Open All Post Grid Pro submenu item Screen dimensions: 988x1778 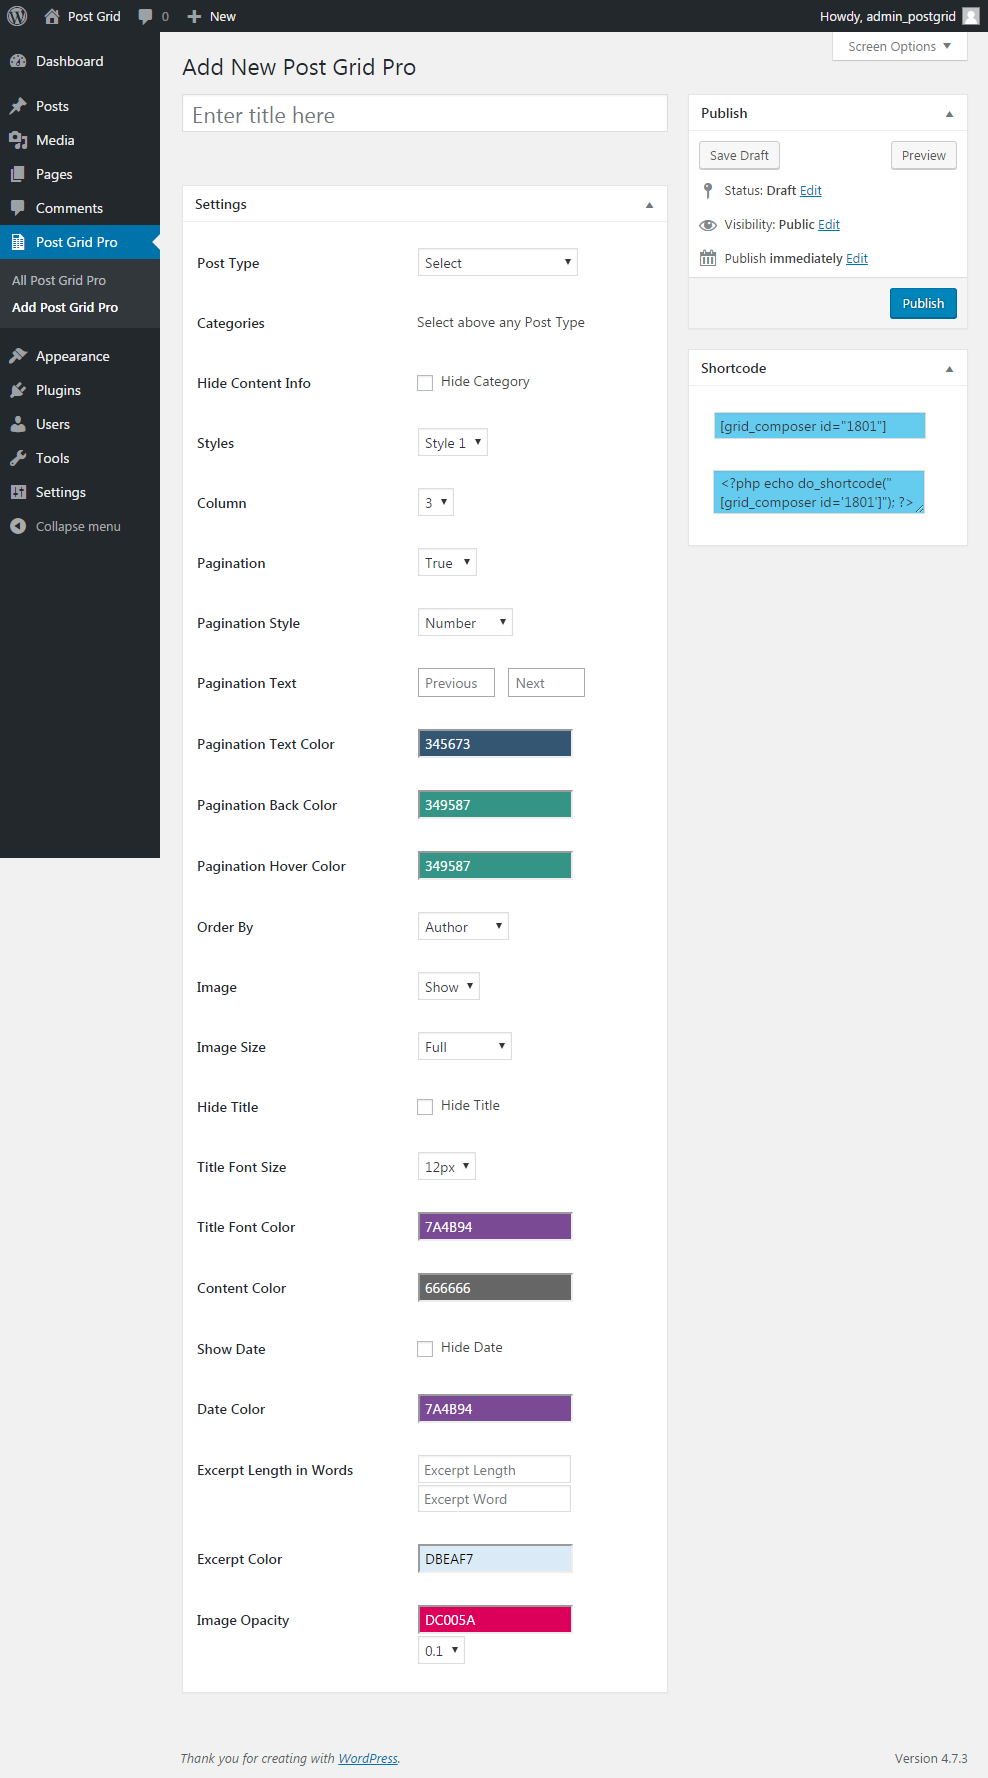[x=59, y=280]
